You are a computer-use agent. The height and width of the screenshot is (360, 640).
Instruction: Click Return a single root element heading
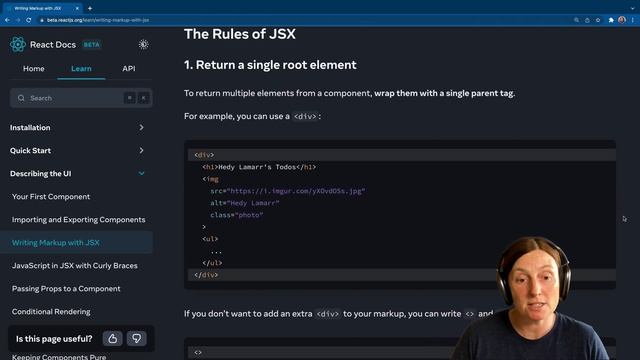point(270,65)
